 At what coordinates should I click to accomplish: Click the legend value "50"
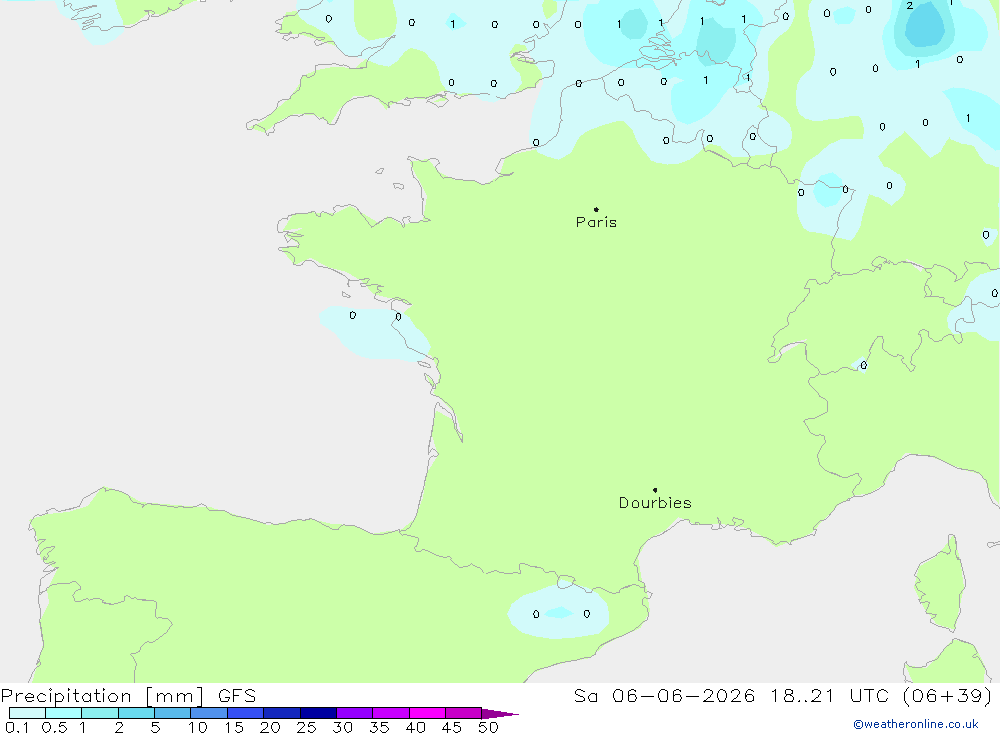click(489, 727)
